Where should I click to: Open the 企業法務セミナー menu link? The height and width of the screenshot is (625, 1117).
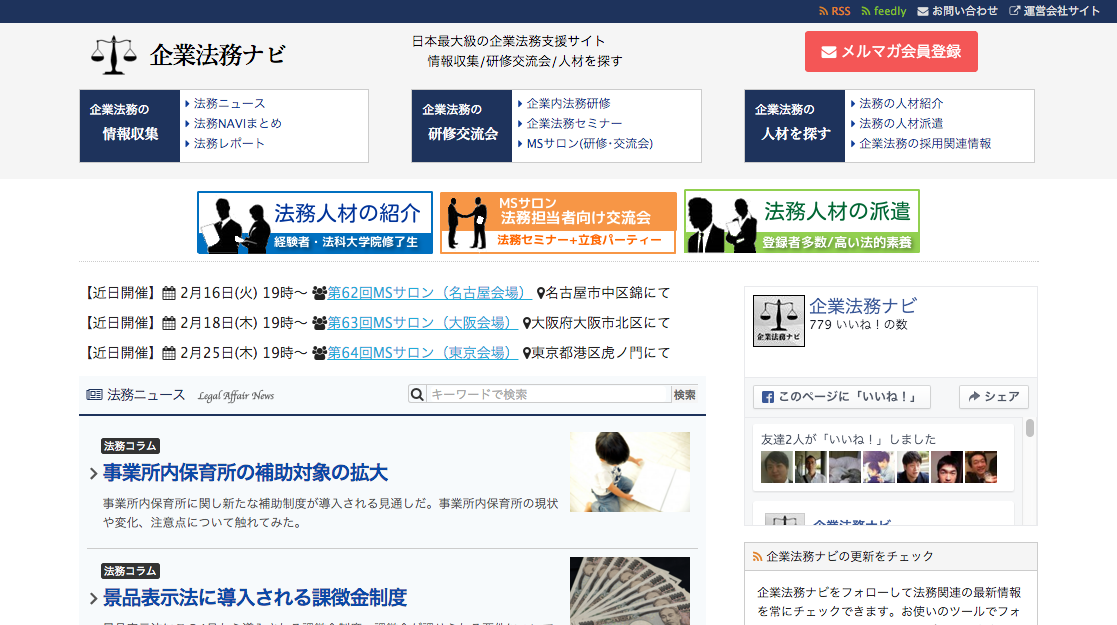click(x=574, y=123)
